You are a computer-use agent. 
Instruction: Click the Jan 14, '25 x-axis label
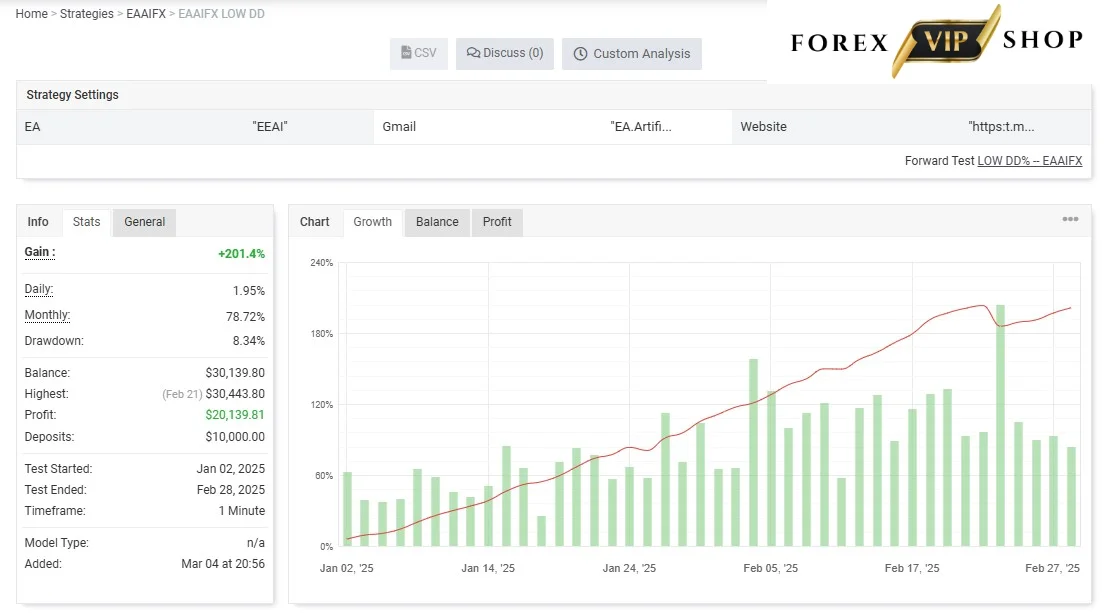(488, 568)
